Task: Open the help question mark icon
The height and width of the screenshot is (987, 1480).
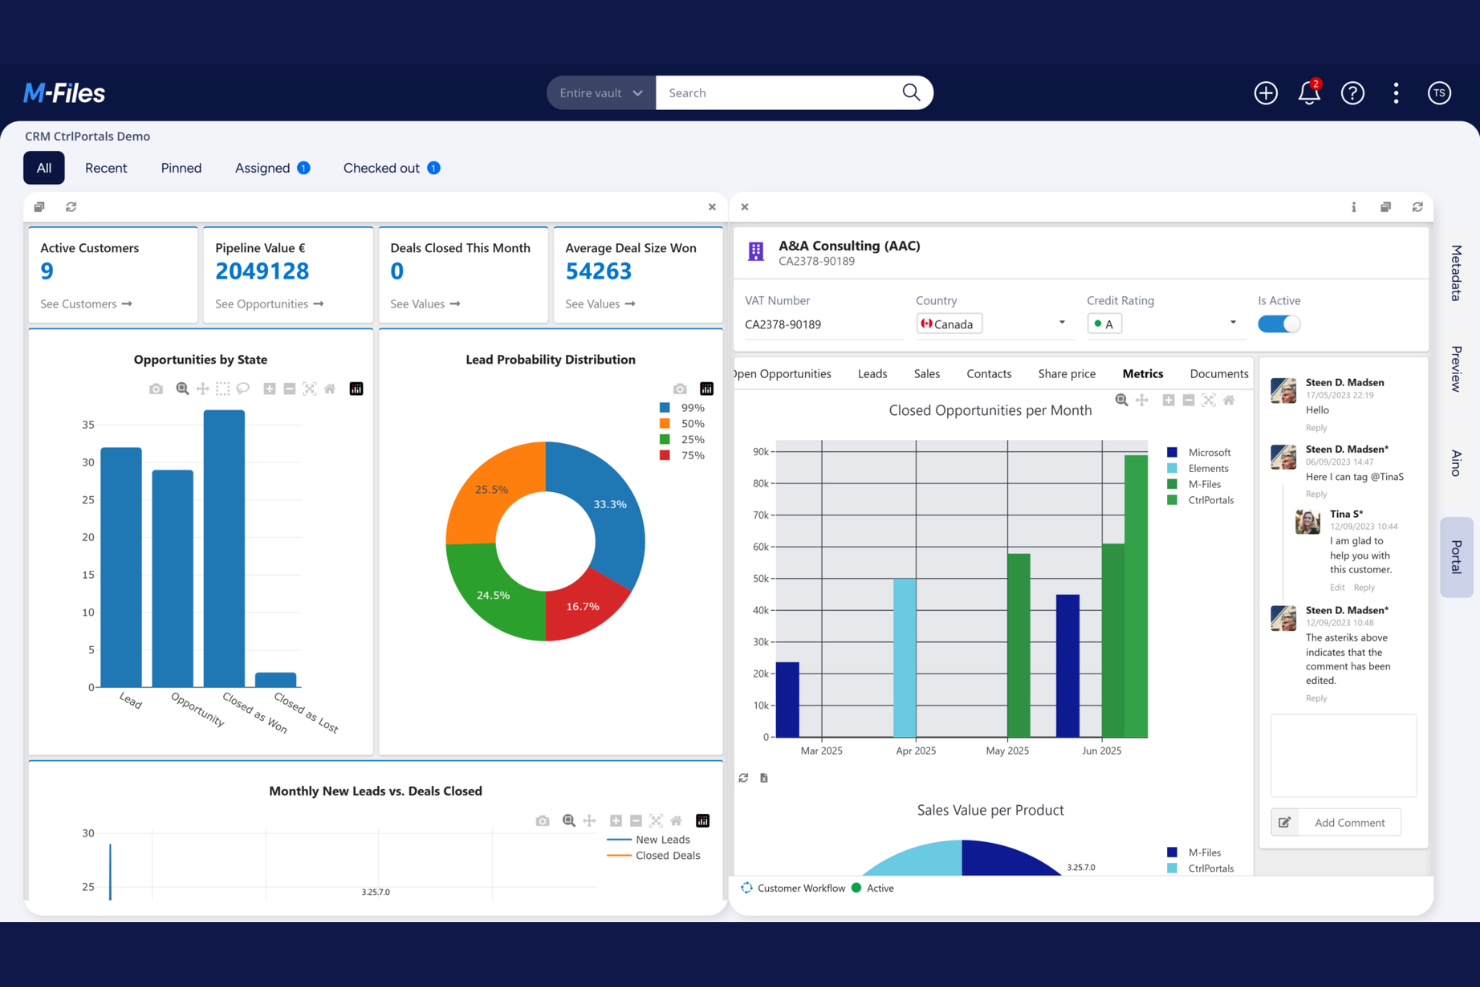Action: click(1353, 93)
